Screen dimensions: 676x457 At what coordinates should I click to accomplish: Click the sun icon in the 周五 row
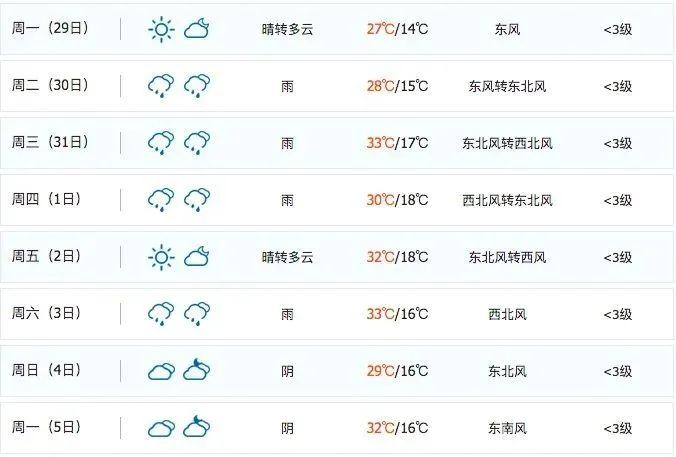coord(161,257)
